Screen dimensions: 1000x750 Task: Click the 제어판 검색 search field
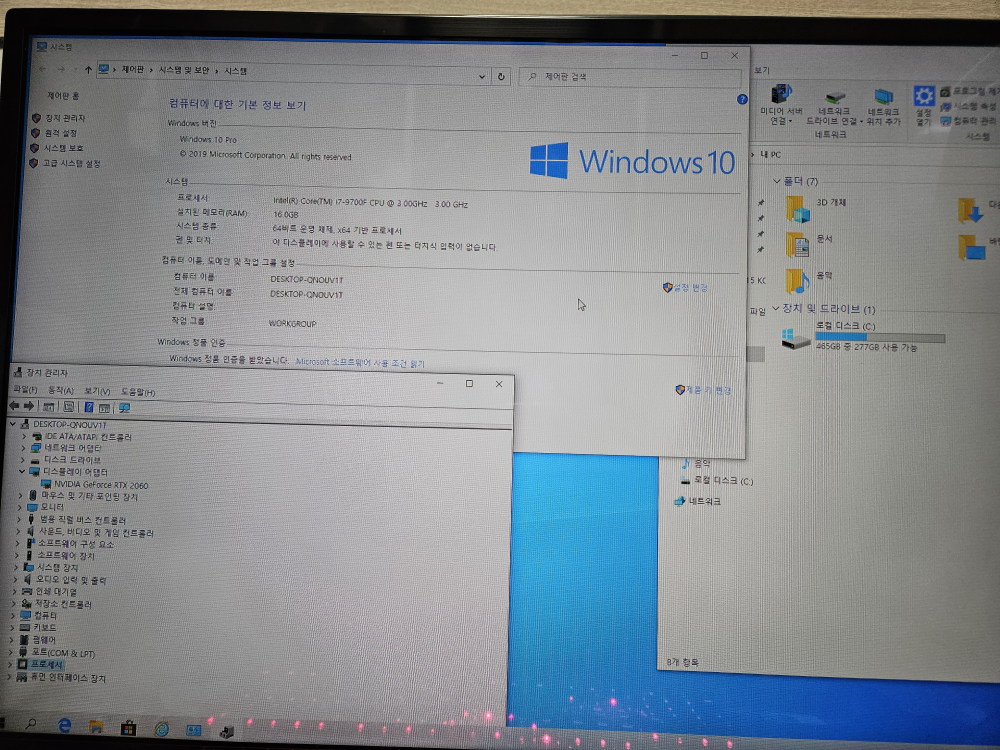pyautogui.click(x=630, y=78)
